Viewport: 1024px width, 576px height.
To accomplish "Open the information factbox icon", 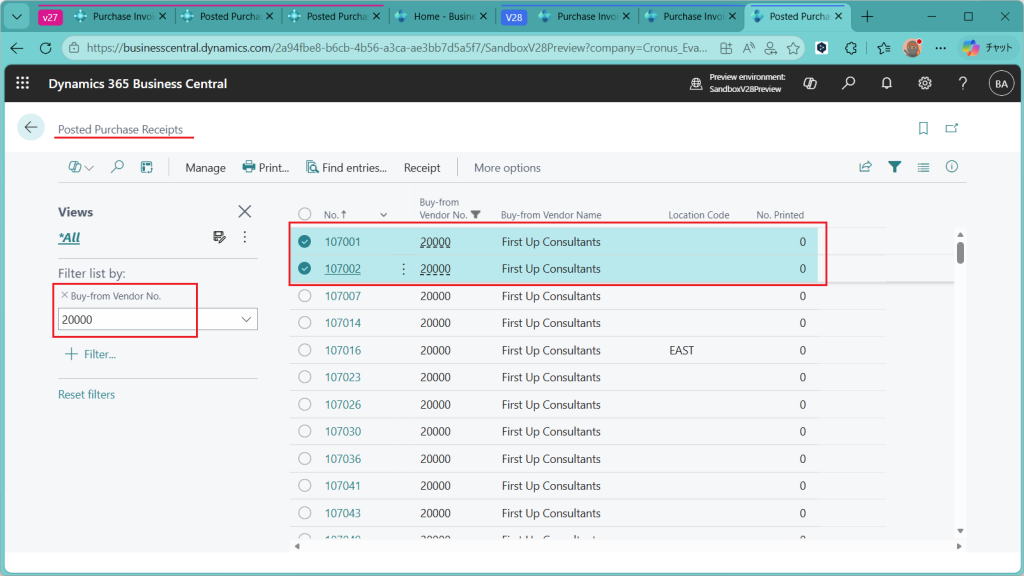I will click(x=952, y=168).
